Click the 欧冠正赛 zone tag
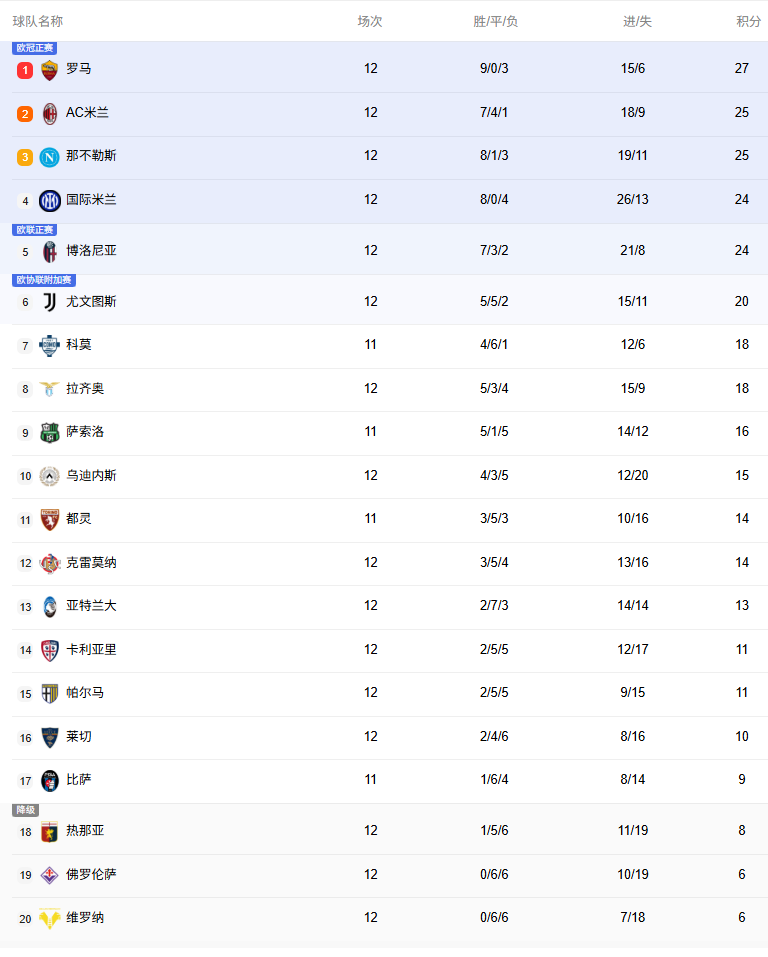Viewport: 768px width, 957px height. point(35,48)
